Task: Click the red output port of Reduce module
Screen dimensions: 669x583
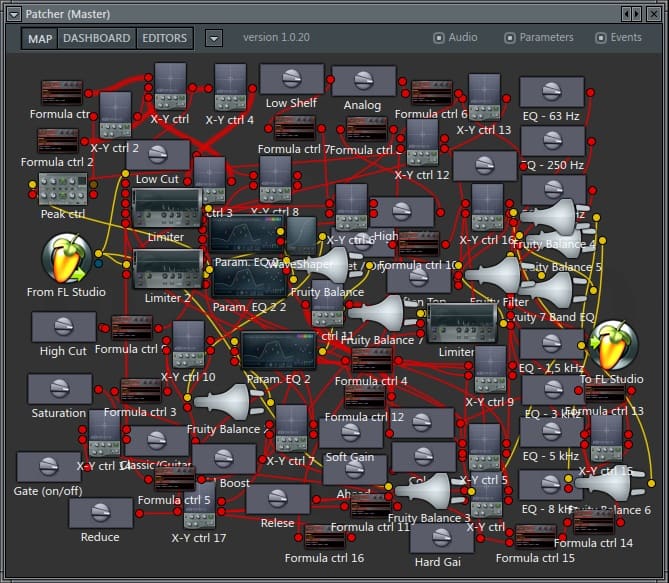Action: click(140, 513)
